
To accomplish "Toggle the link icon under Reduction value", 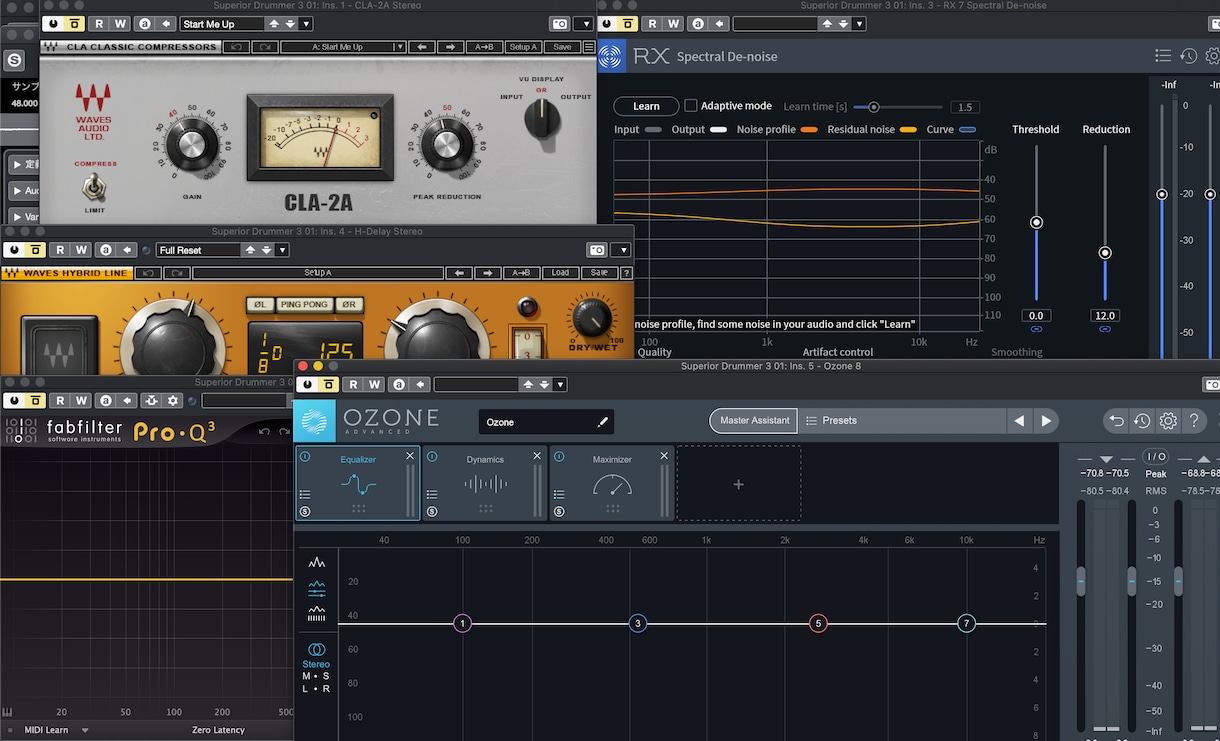I will click(x=1105, y=329).
